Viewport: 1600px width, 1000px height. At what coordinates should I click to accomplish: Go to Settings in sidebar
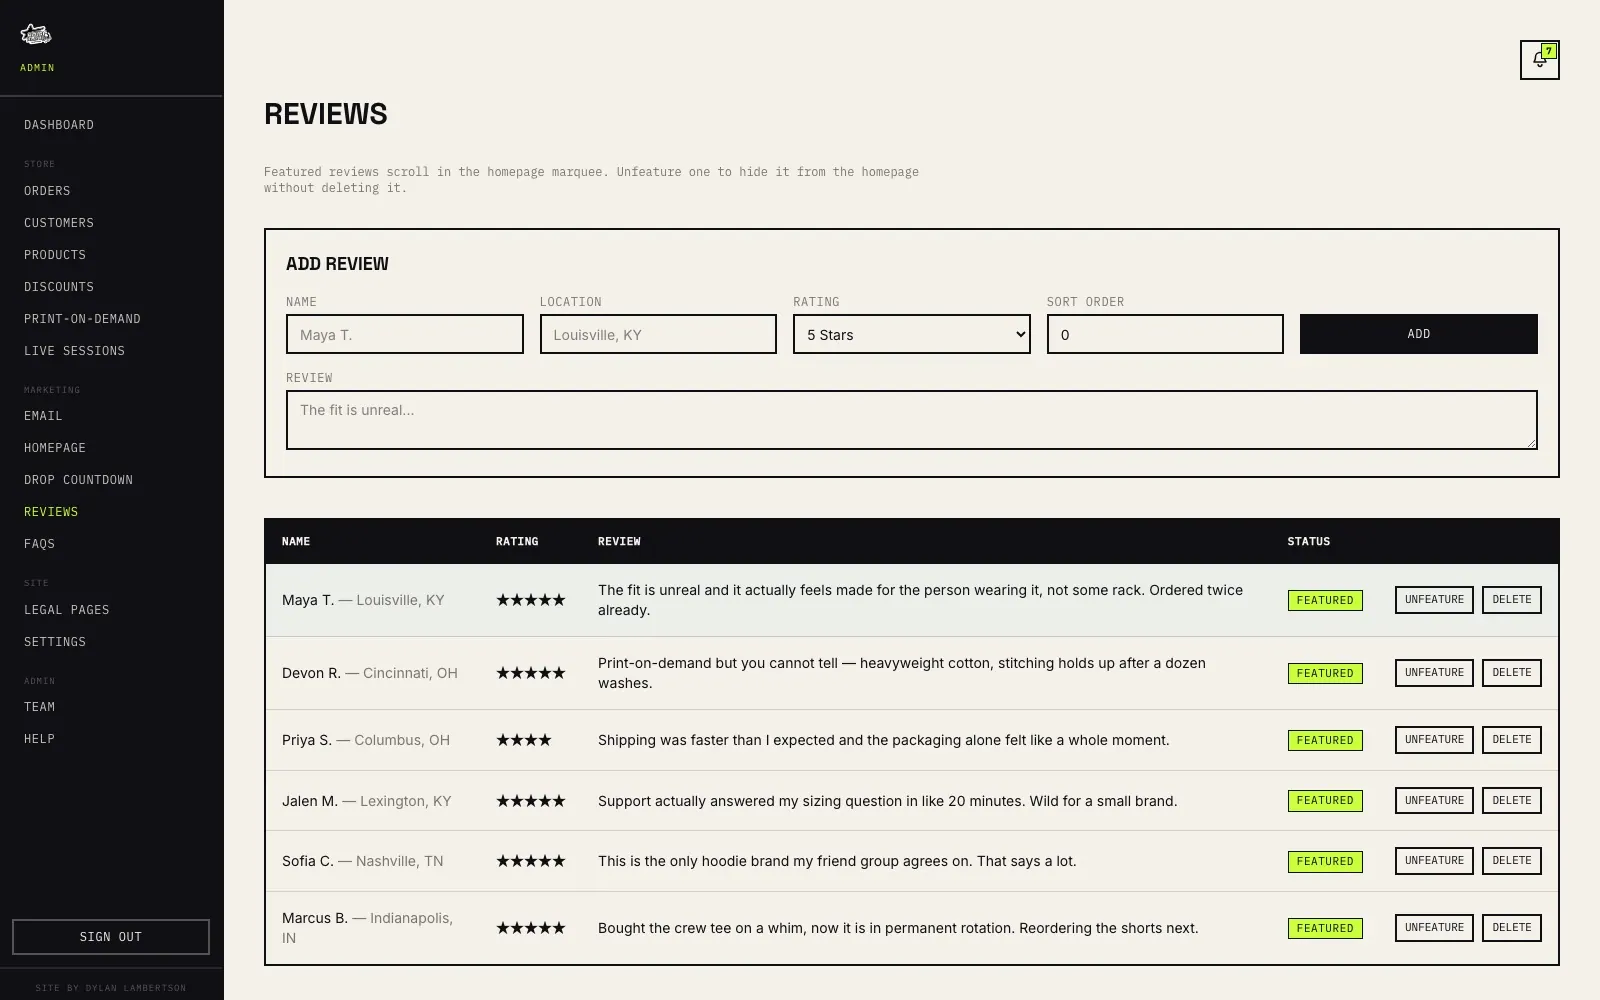55,642
